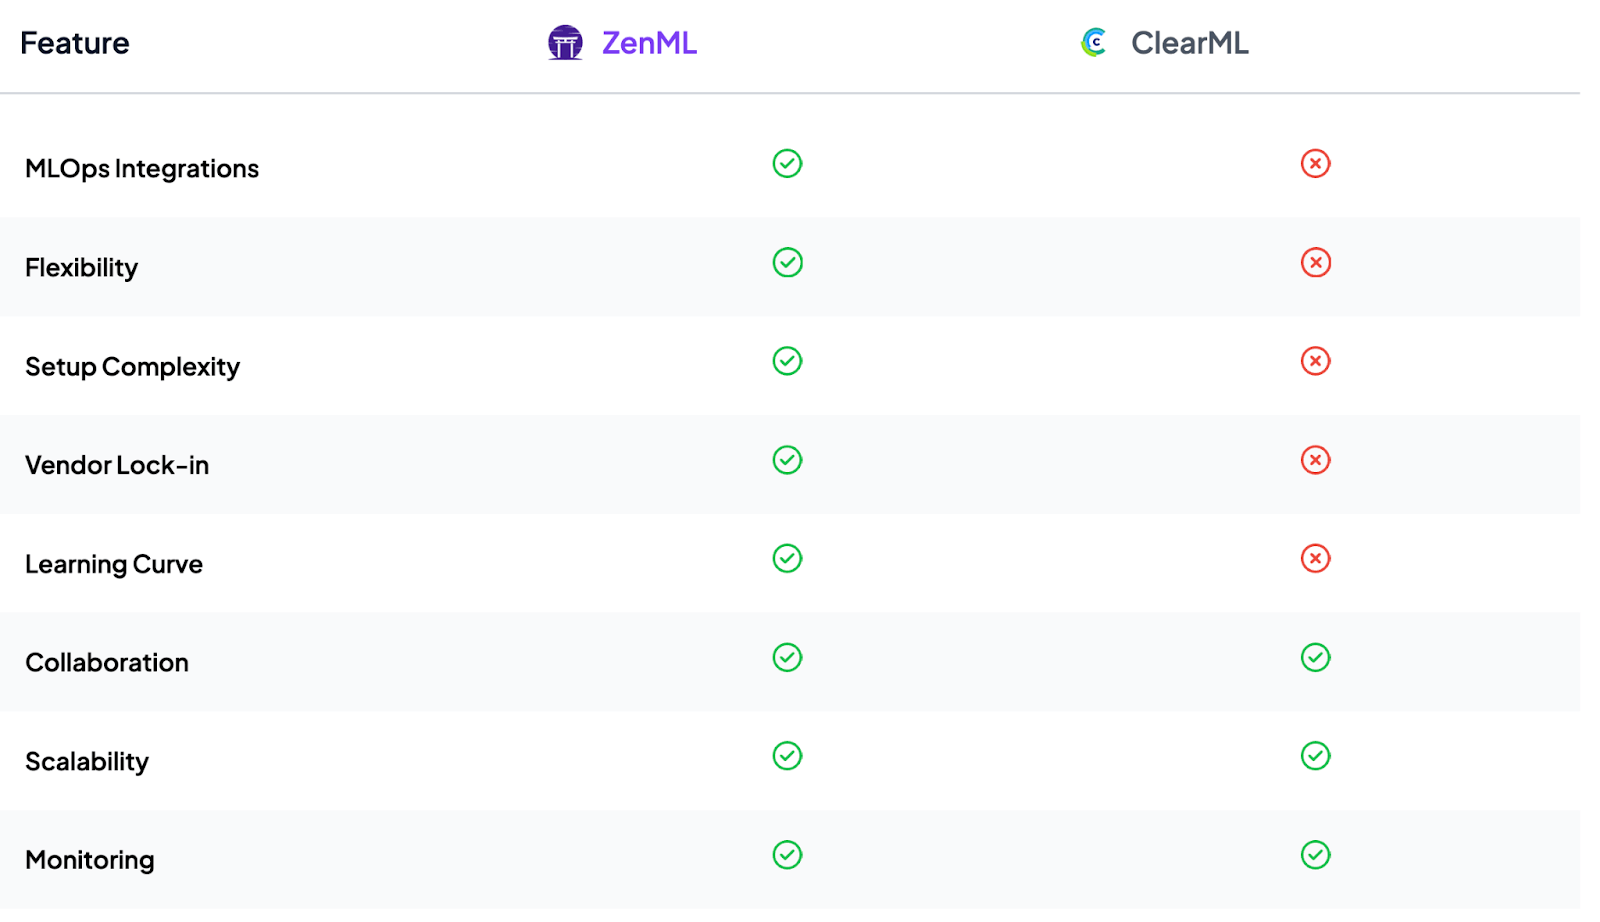
Task: Click ClearML's red cross for Setup Complexity
Action: coord(1315,361)
